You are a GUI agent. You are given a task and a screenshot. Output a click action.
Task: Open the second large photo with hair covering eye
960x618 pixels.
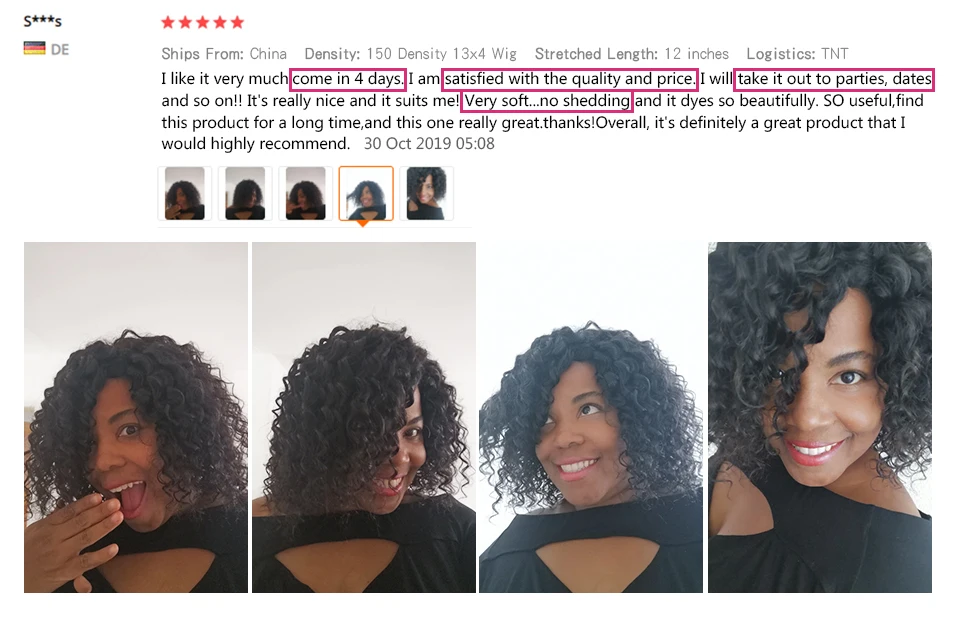coord(364,417)
